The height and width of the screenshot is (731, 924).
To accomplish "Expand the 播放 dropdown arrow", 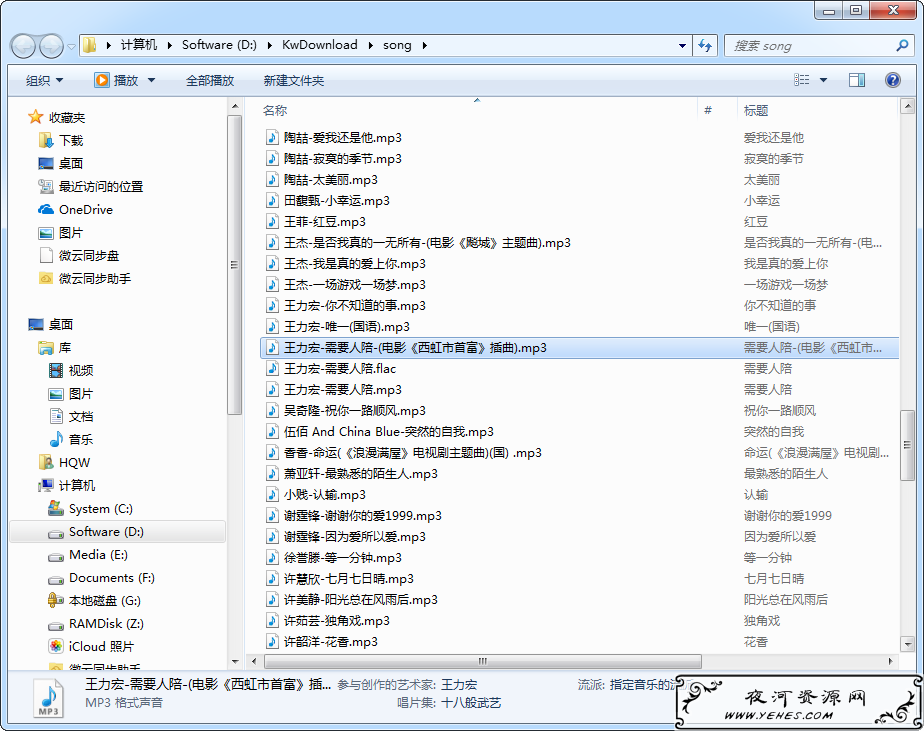I will pyautogui.click(x=151, y=80).
